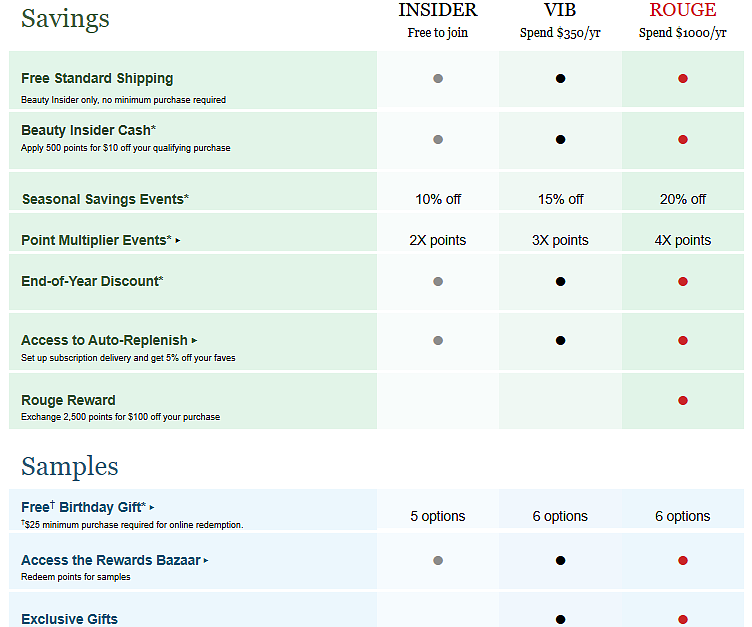Click 'Exchange 2,500 points for $100 off' note
This screenshot has width=752, height=627.
tap(120, 417)
